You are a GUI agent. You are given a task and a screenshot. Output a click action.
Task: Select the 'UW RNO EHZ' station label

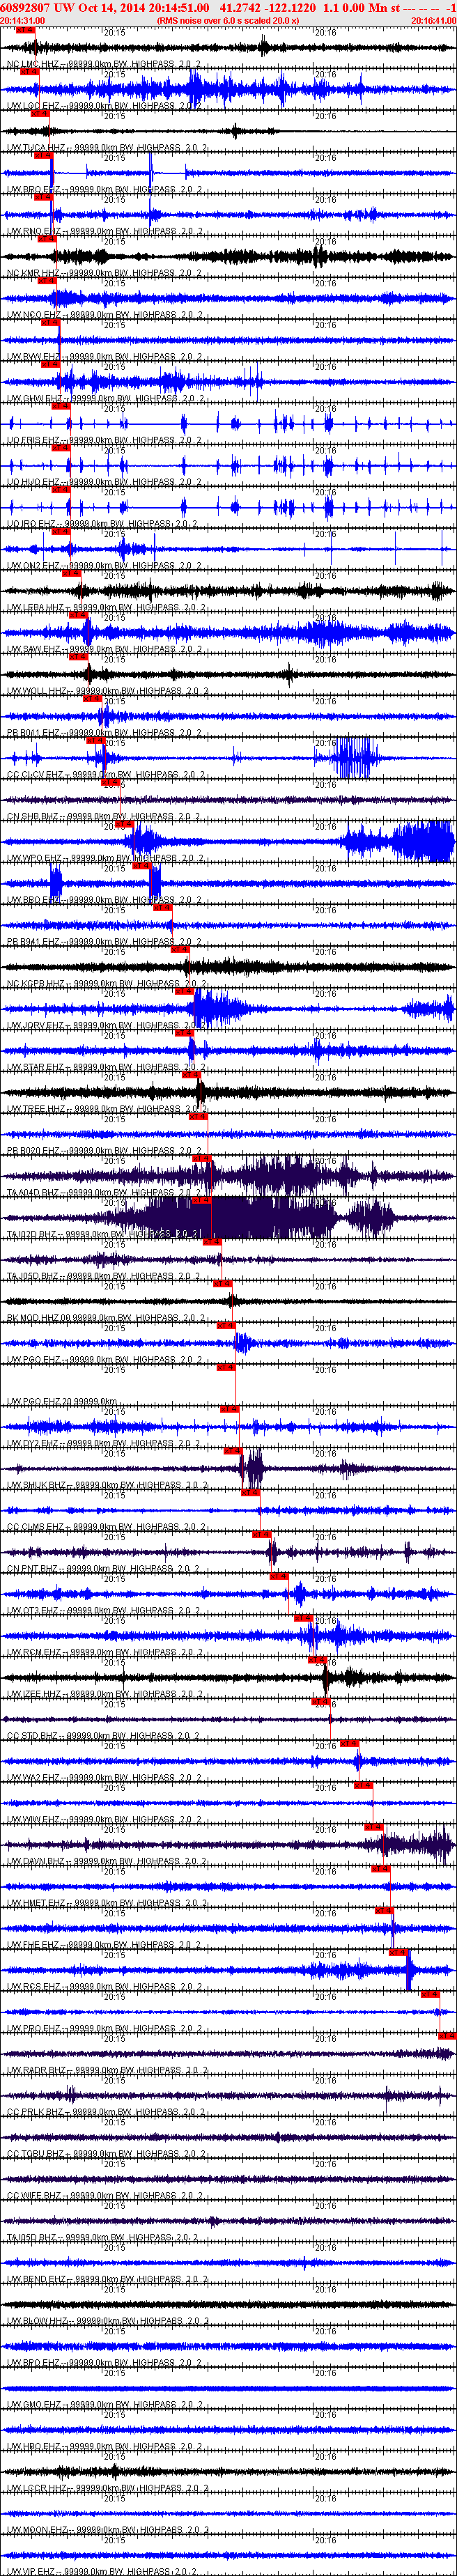(33, 232)
